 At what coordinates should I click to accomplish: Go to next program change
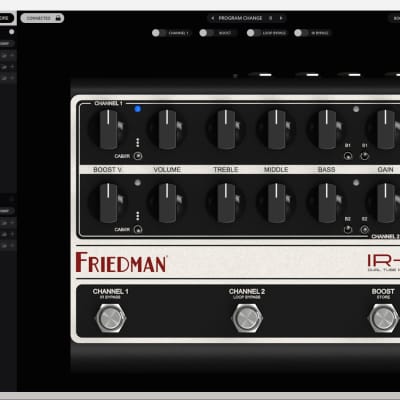pyautogui.click(x=281, y=18)
